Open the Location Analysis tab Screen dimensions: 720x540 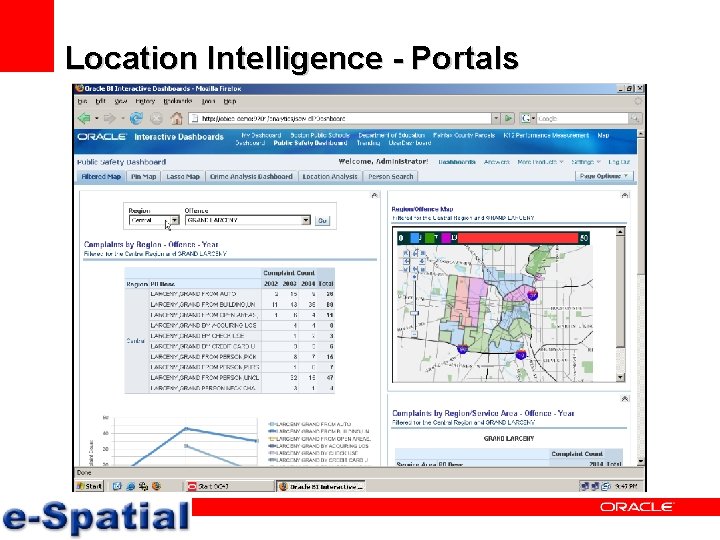330,176
